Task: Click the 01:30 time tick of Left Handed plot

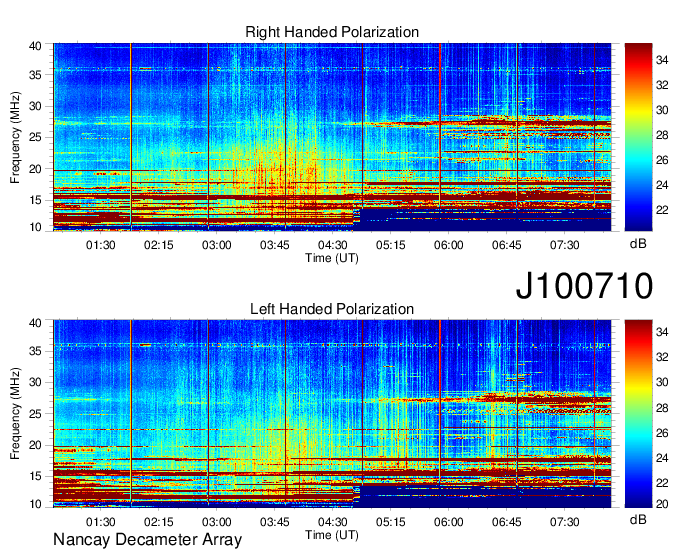Action: click(x=101, y=522)
